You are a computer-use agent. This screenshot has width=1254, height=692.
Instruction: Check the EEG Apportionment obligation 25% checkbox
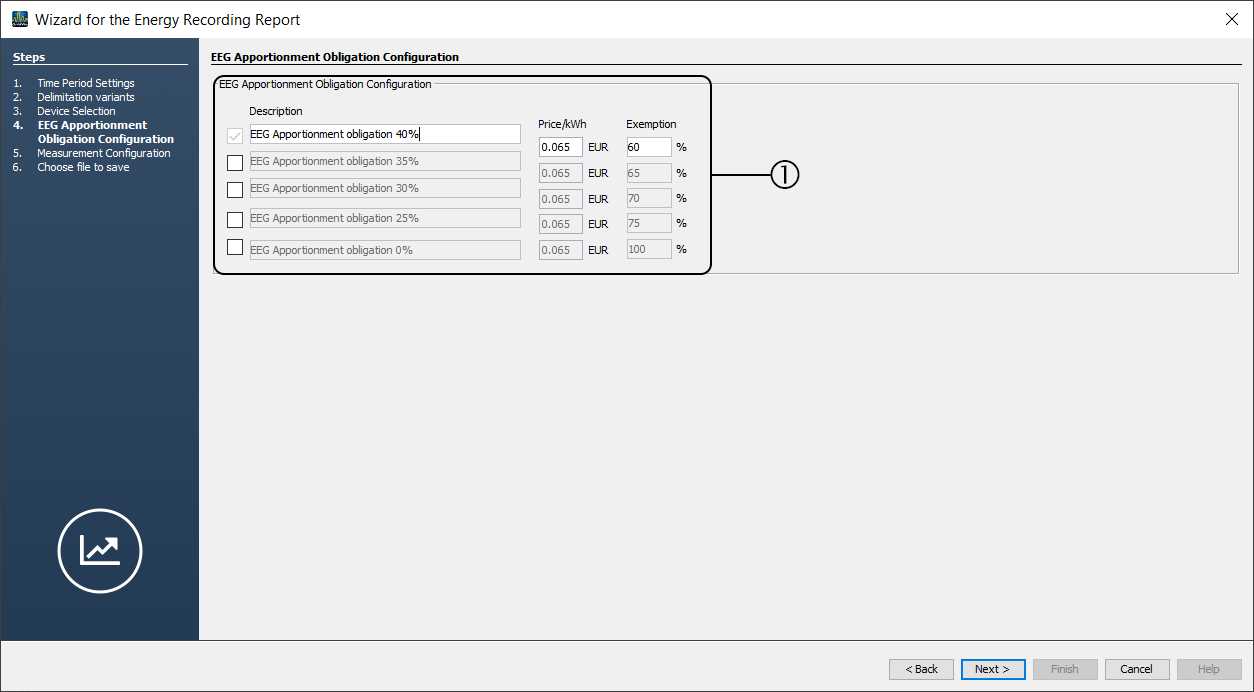point(235,219)
